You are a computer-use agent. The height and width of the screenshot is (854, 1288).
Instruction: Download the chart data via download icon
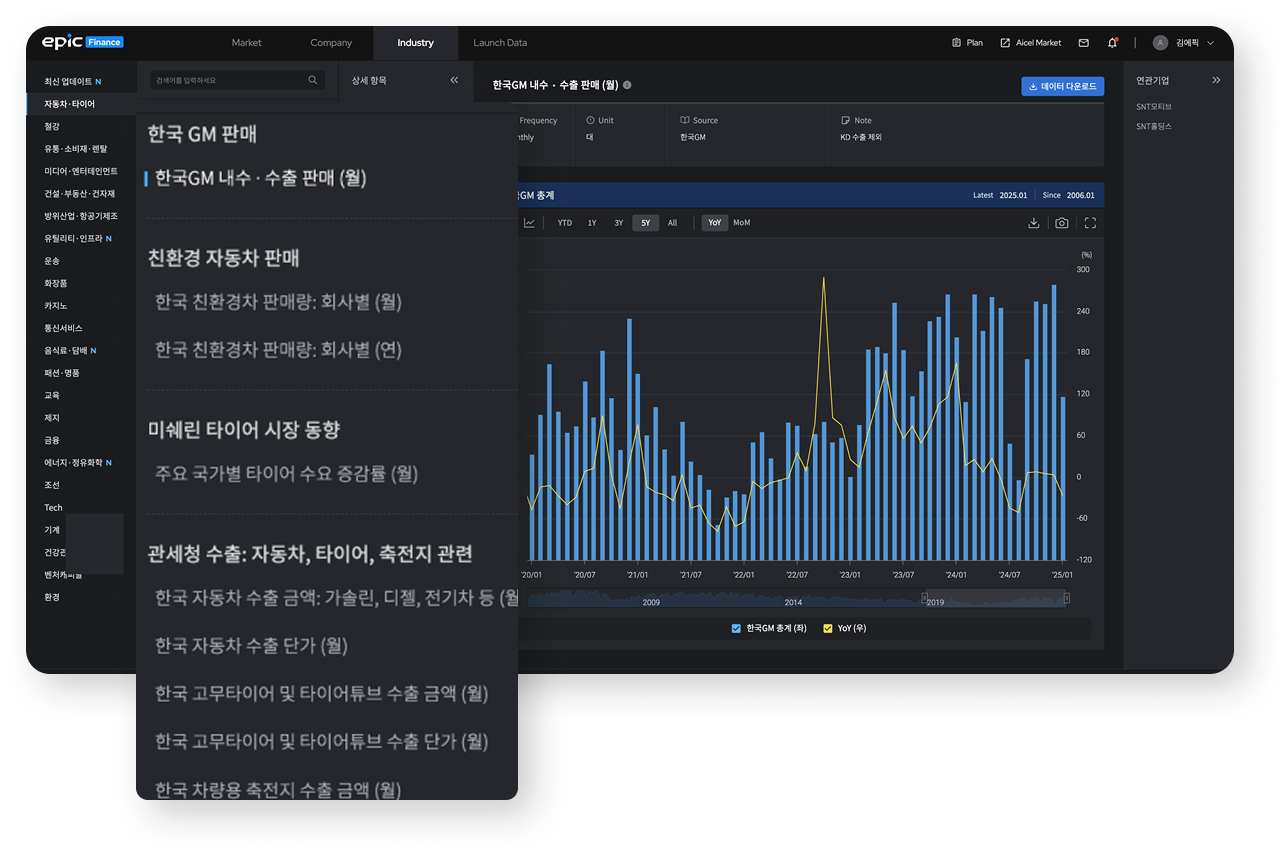(x=1033, y=222)
